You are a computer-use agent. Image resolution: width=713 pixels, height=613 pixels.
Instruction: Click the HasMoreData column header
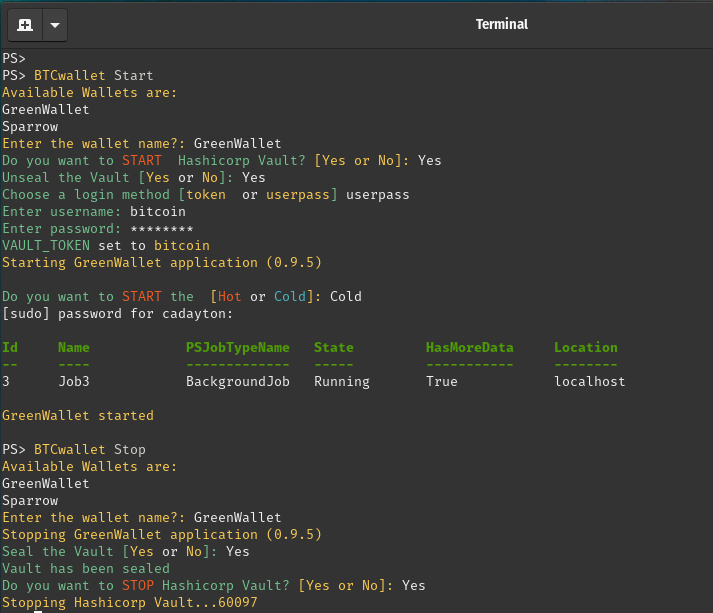point(469,347)
